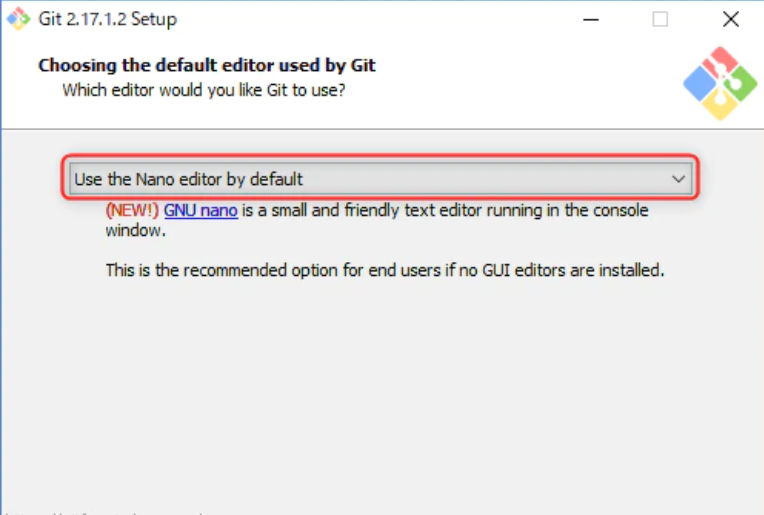Click the blue diamond of the Git logo

[700, 83]
